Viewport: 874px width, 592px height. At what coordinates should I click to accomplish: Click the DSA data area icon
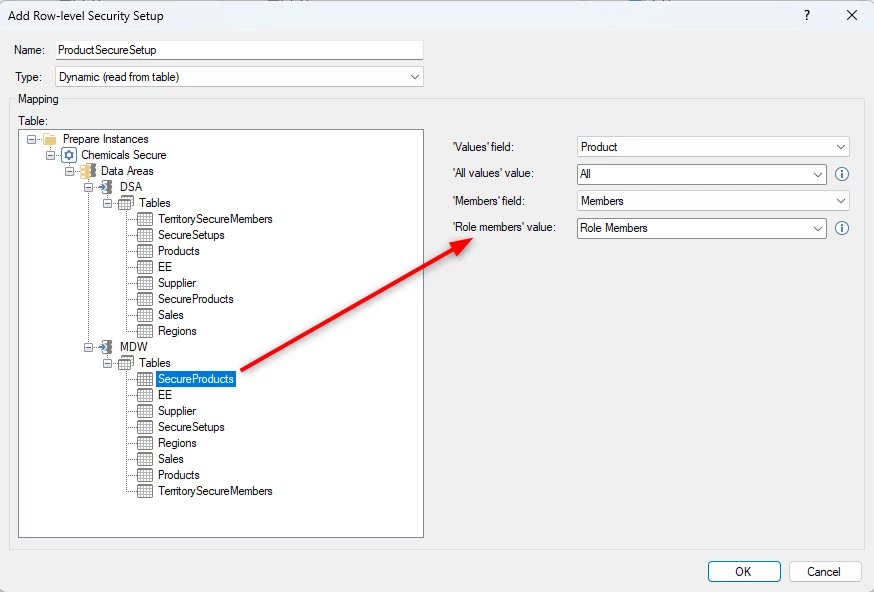[x=106, y=187]
